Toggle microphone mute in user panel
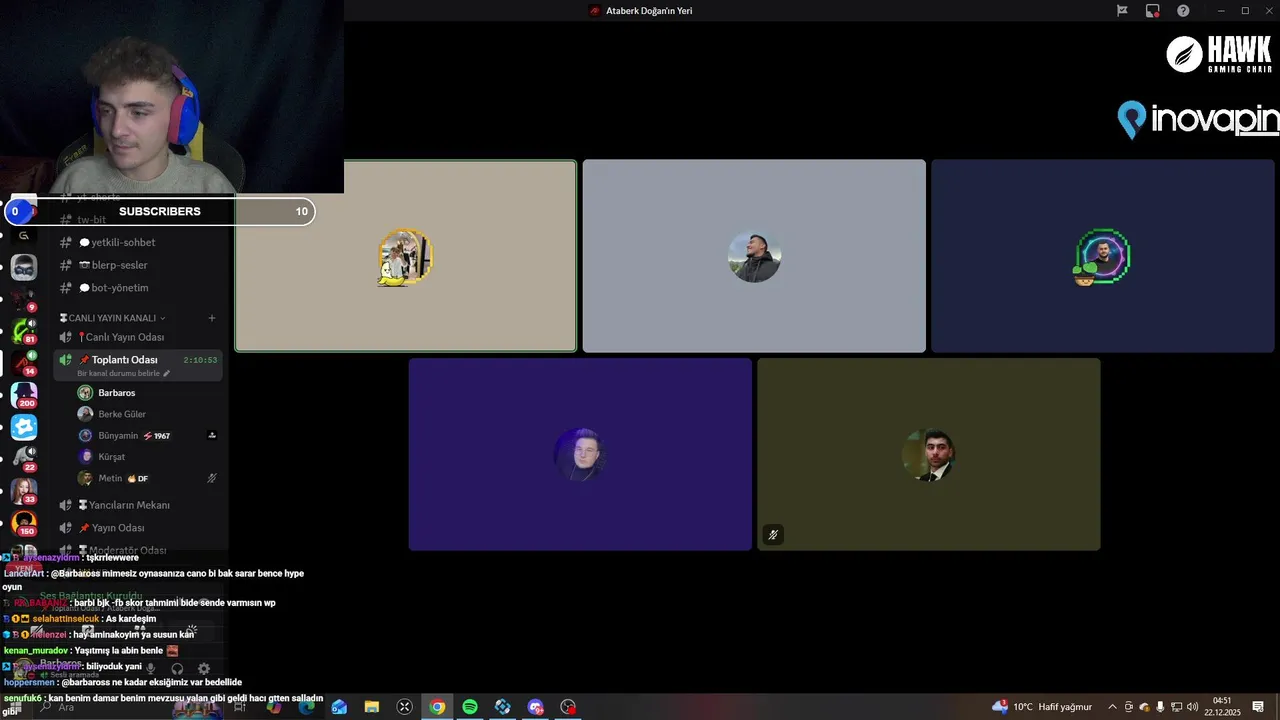This screenshot has height=720, width=1280. coord(151,668)
